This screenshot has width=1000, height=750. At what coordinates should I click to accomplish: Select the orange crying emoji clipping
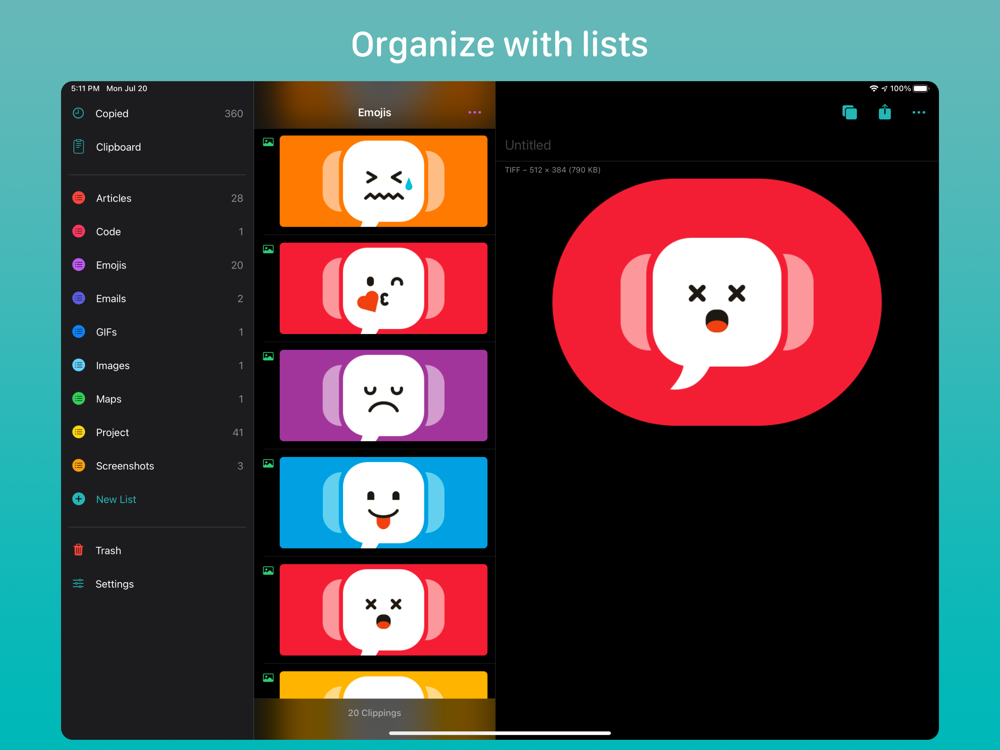[x=383, y=181]
